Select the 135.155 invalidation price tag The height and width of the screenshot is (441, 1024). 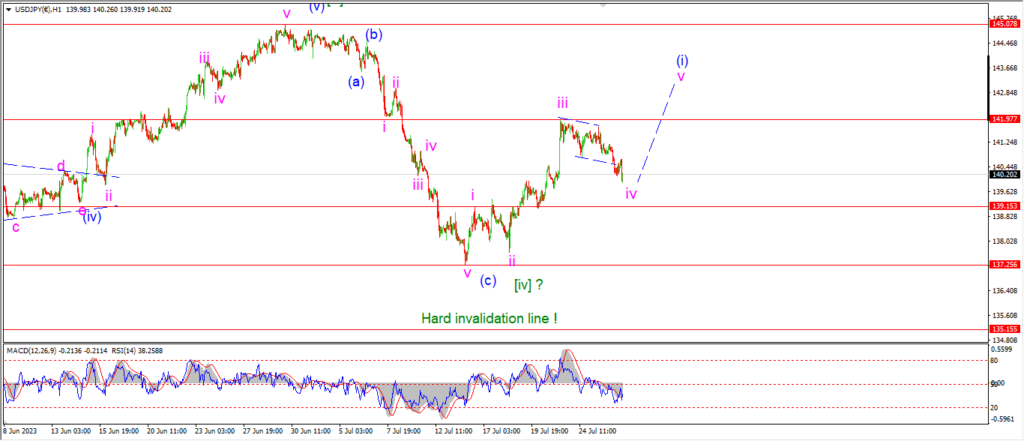(1004, 330)
